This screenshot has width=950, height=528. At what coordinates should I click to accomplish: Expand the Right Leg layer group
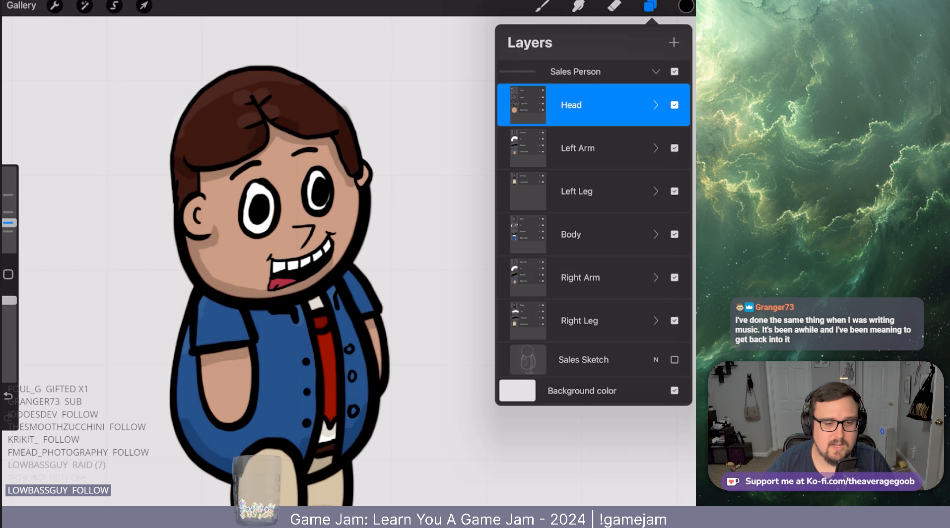[656, 321]
